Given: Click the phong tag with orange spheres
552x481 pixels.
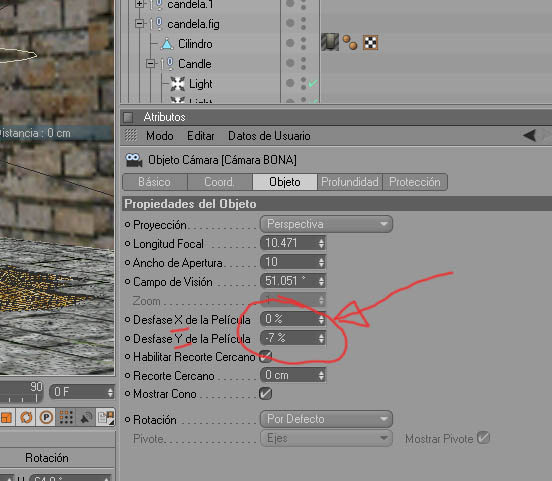Looking at the screenshot, I should click(350, 43).
